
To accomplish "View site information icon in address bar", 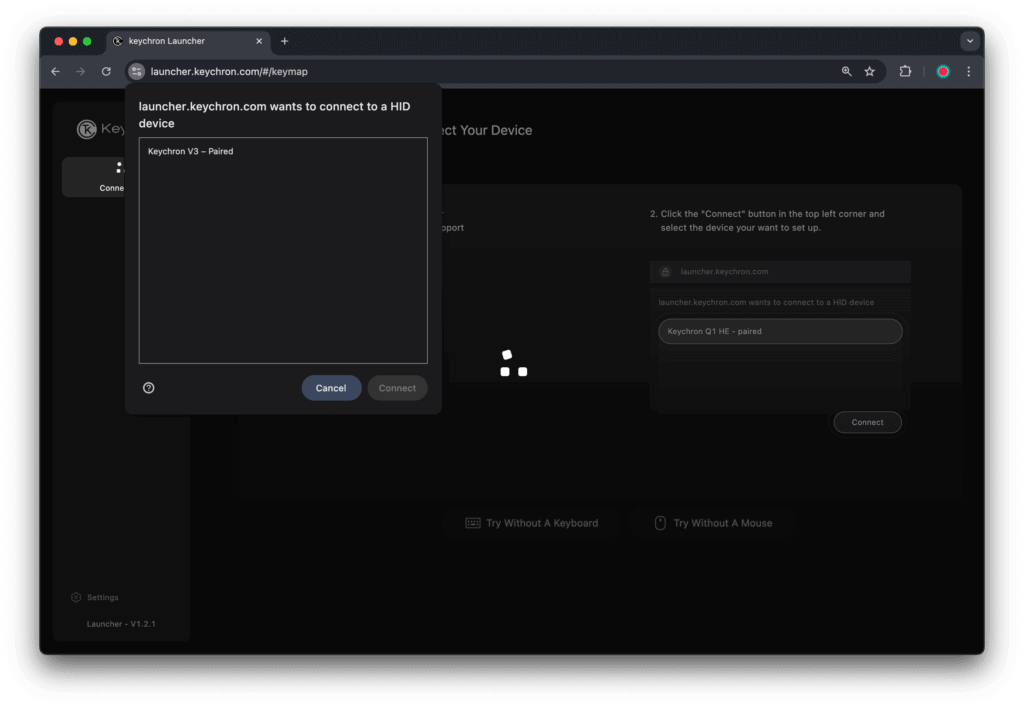I will click(x=136, y=71).
